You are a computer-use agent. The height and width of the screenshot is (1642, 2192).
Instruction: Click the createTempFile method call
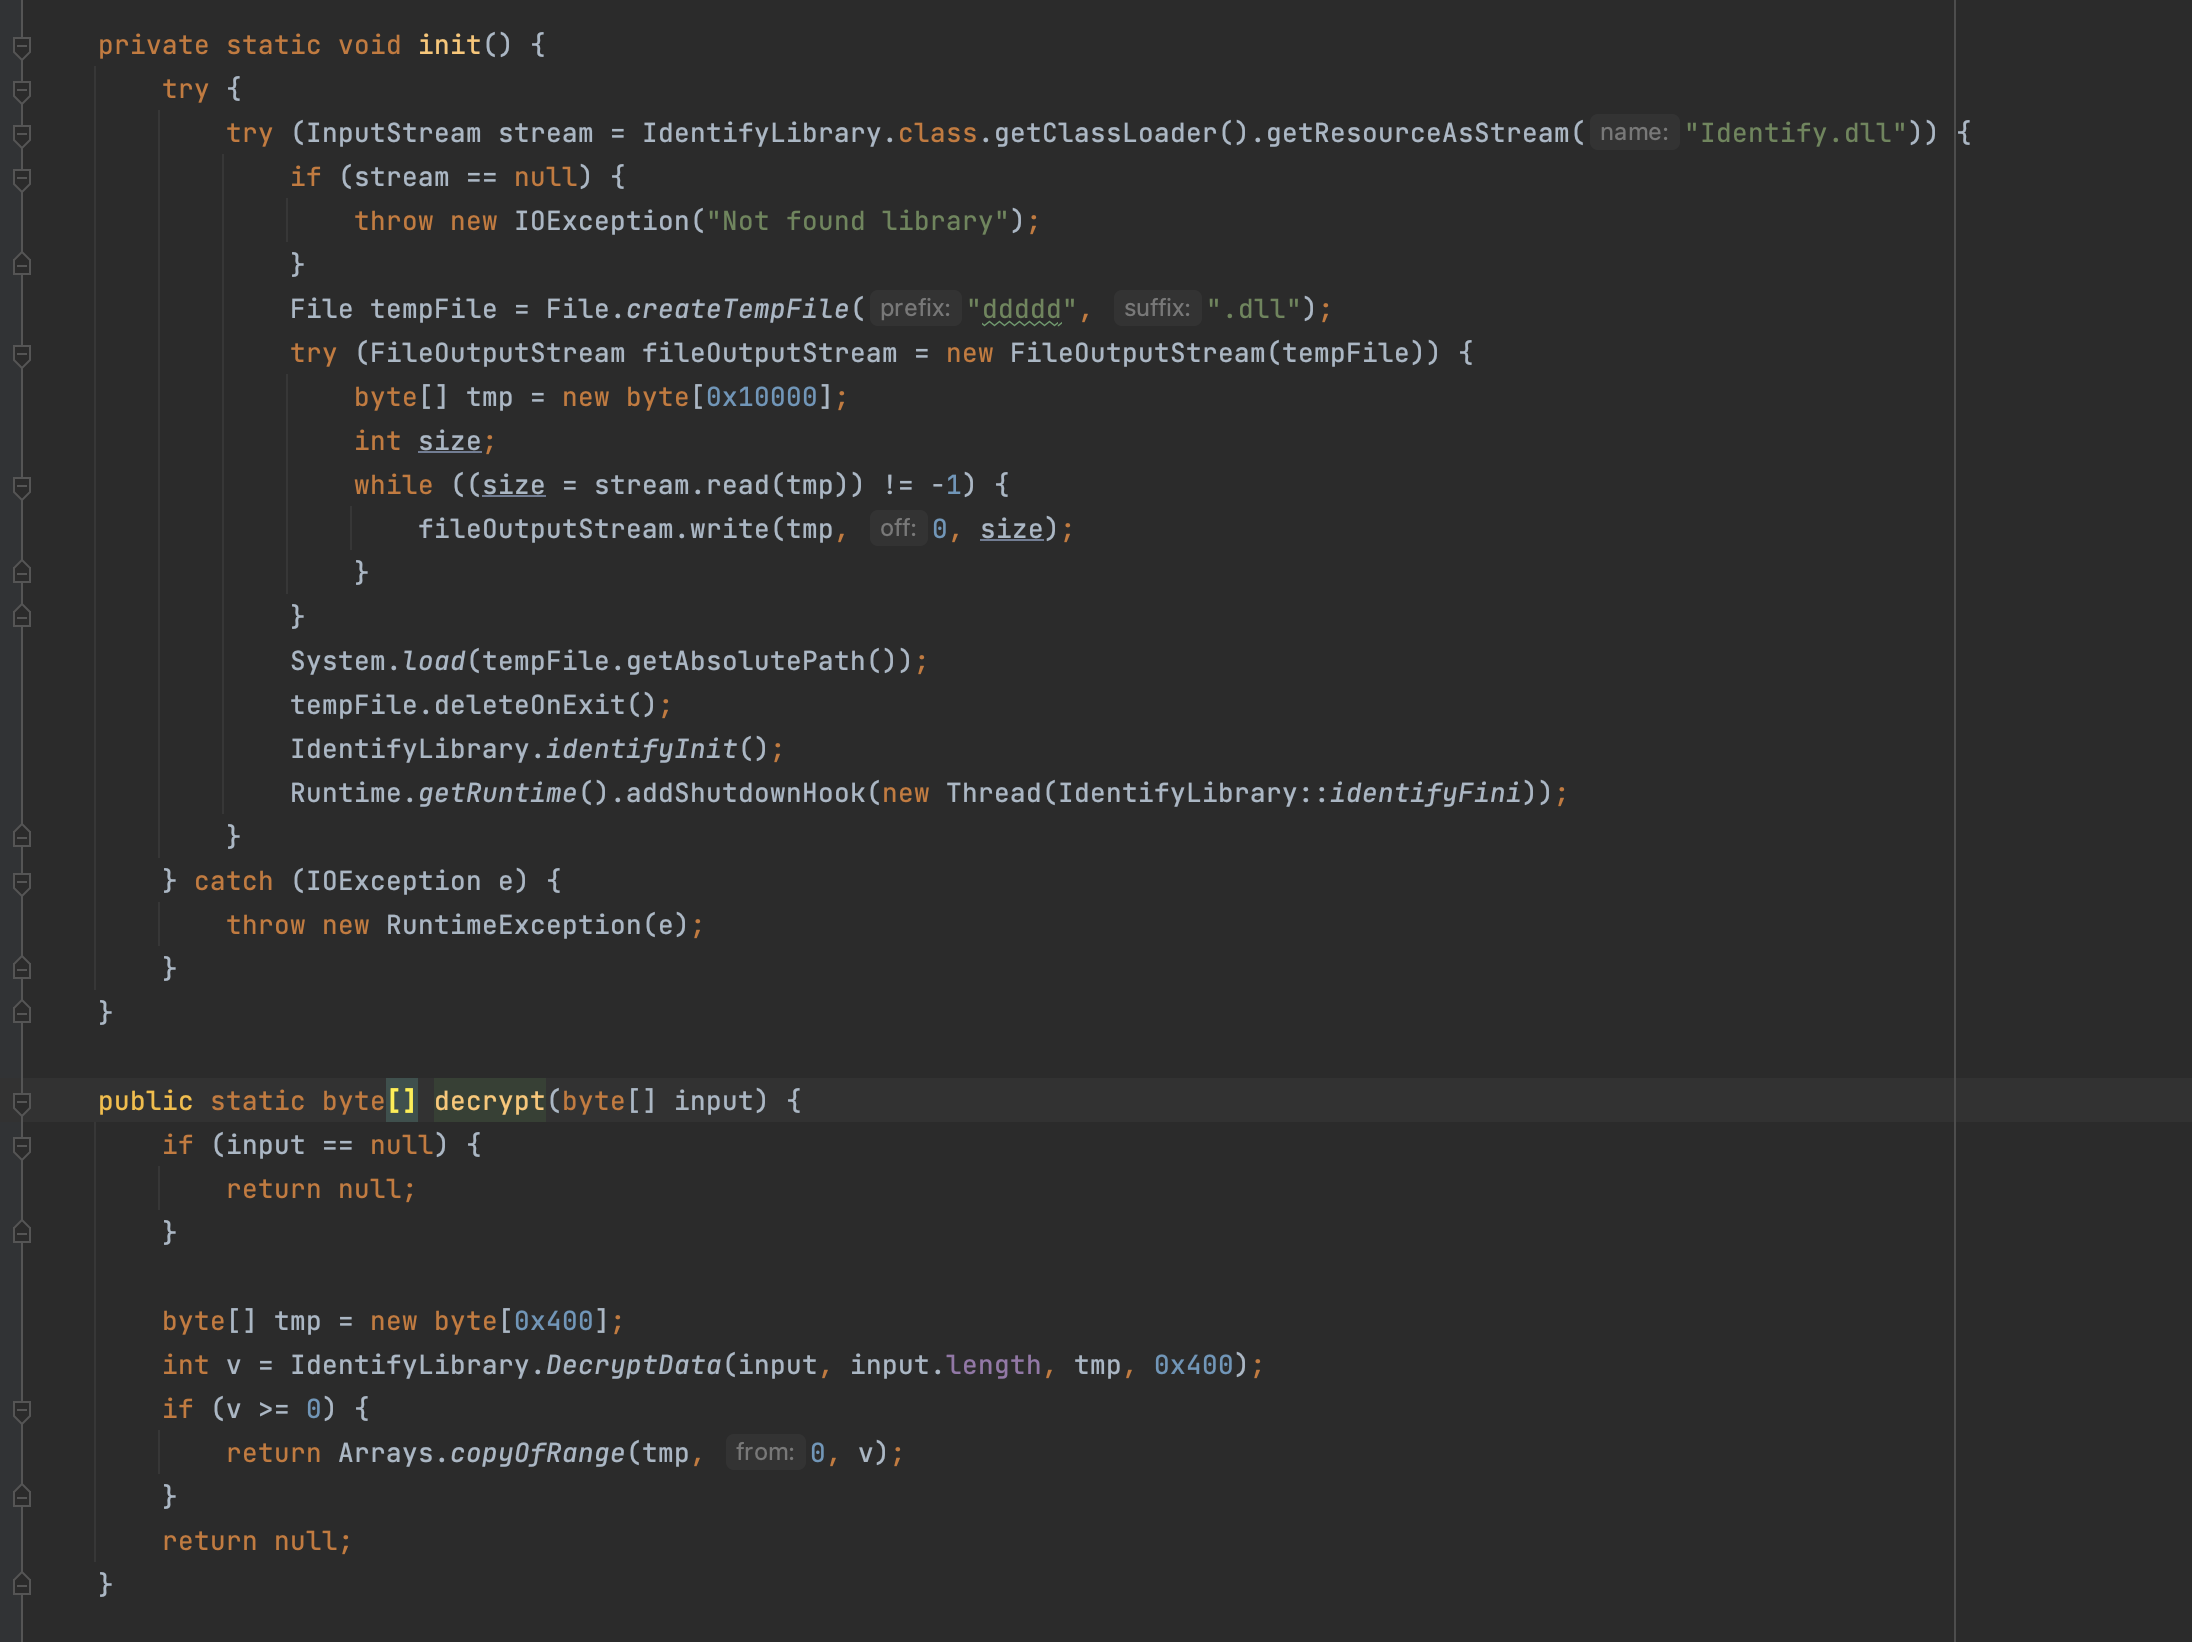pyautogui.click(x=737, y=309)
